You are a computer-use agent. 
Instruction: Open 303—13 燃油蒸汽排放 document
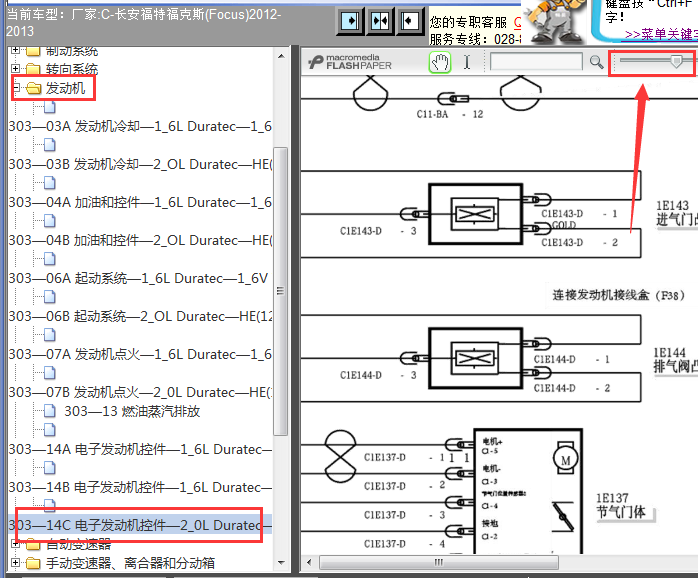tap(132, 411)
